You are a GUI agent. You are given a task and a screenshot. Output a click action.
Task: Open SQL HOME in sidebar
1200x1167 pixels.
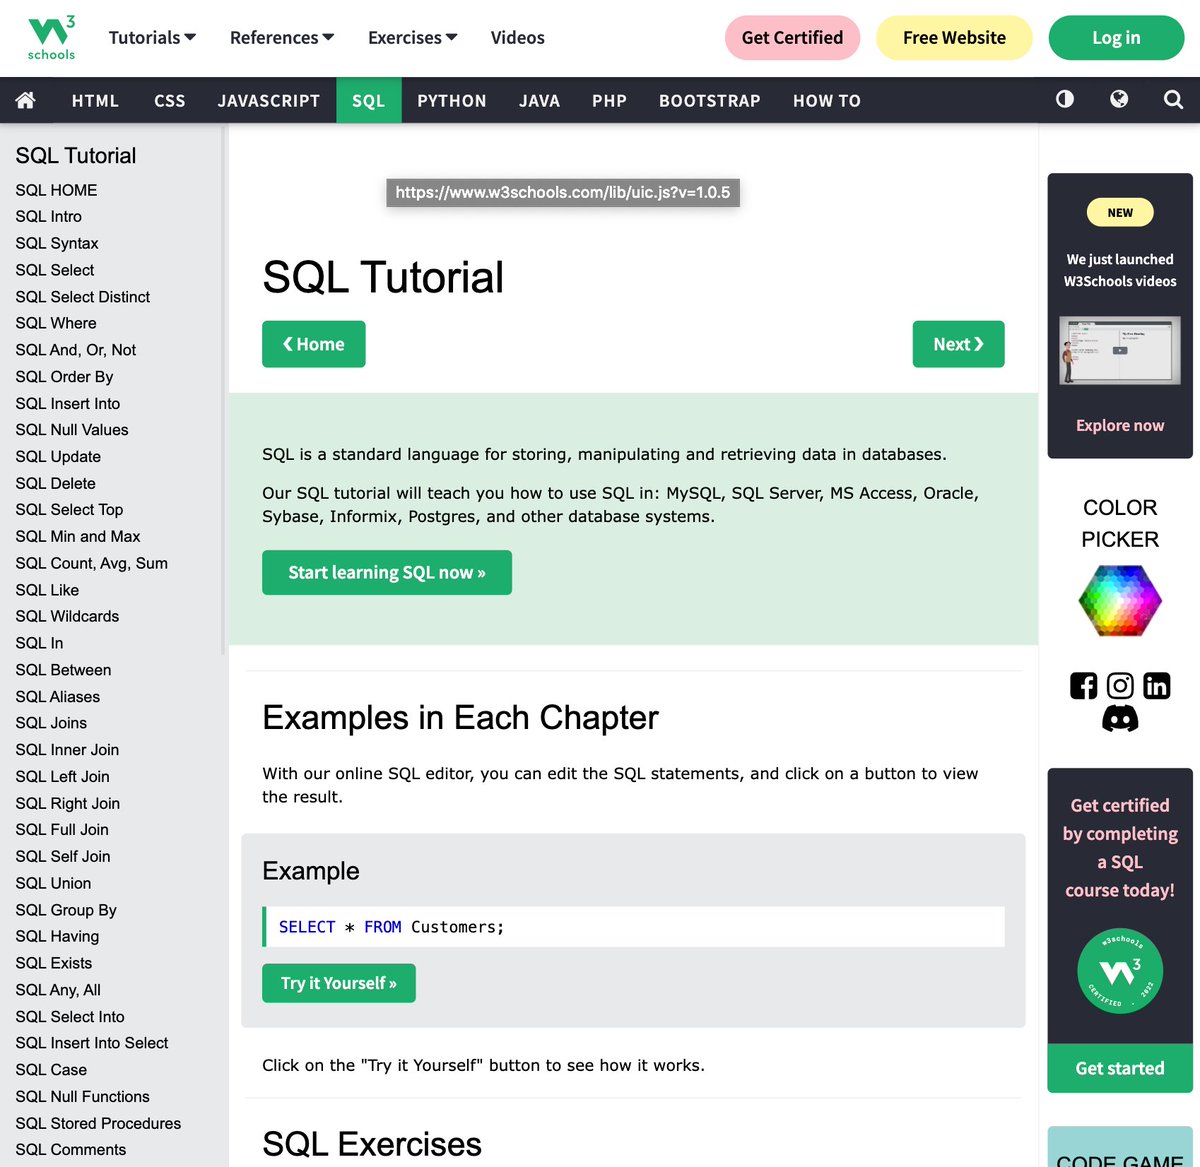[56, 190]
